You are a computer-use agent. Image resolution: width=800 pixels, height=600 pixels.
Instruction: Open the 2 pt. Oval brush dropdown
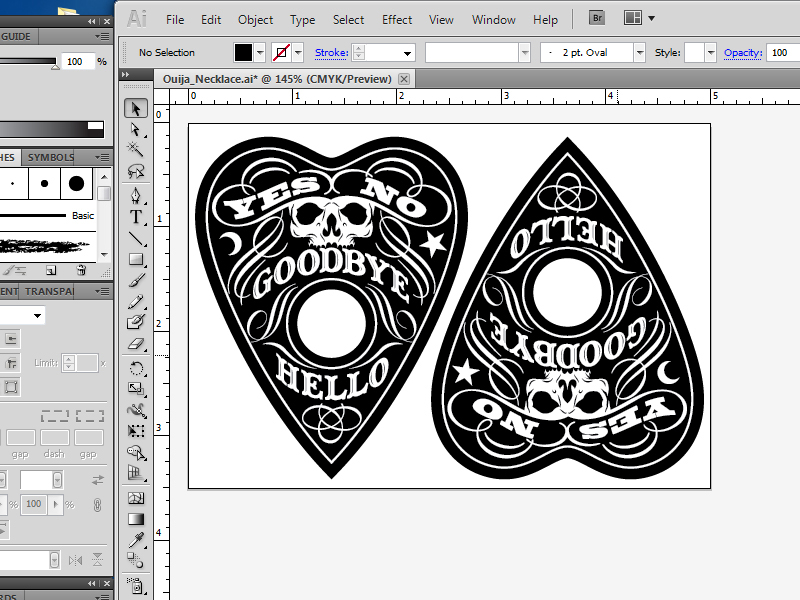click(638, 52)
